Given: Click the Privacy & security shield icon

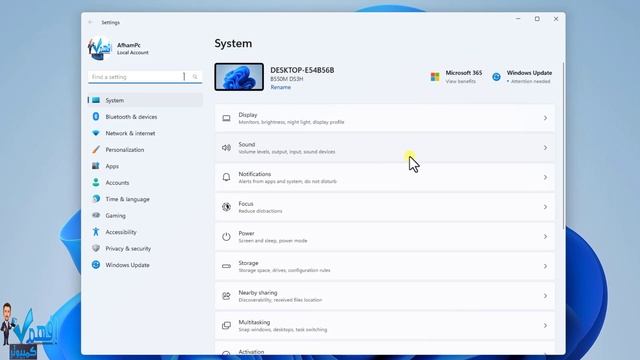Looking at the screenshot, I should point(96,248).
